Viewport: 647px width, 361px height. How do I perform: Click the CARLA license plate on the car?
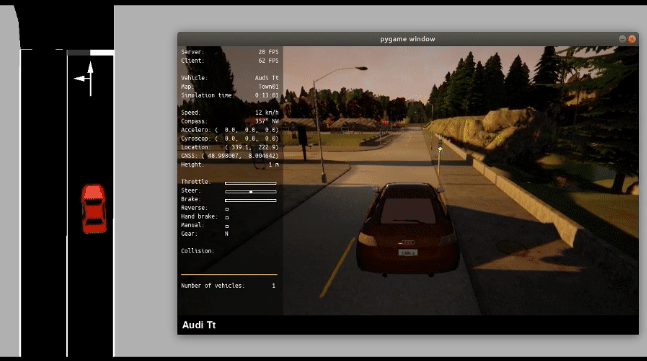408,252
